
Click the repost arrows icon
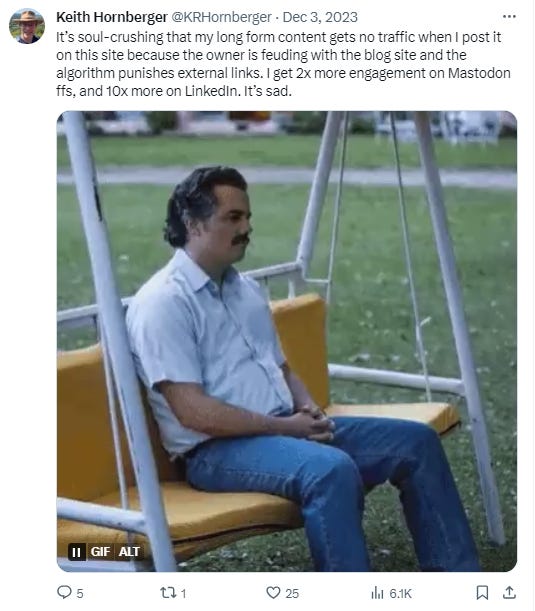coord(169,593)
